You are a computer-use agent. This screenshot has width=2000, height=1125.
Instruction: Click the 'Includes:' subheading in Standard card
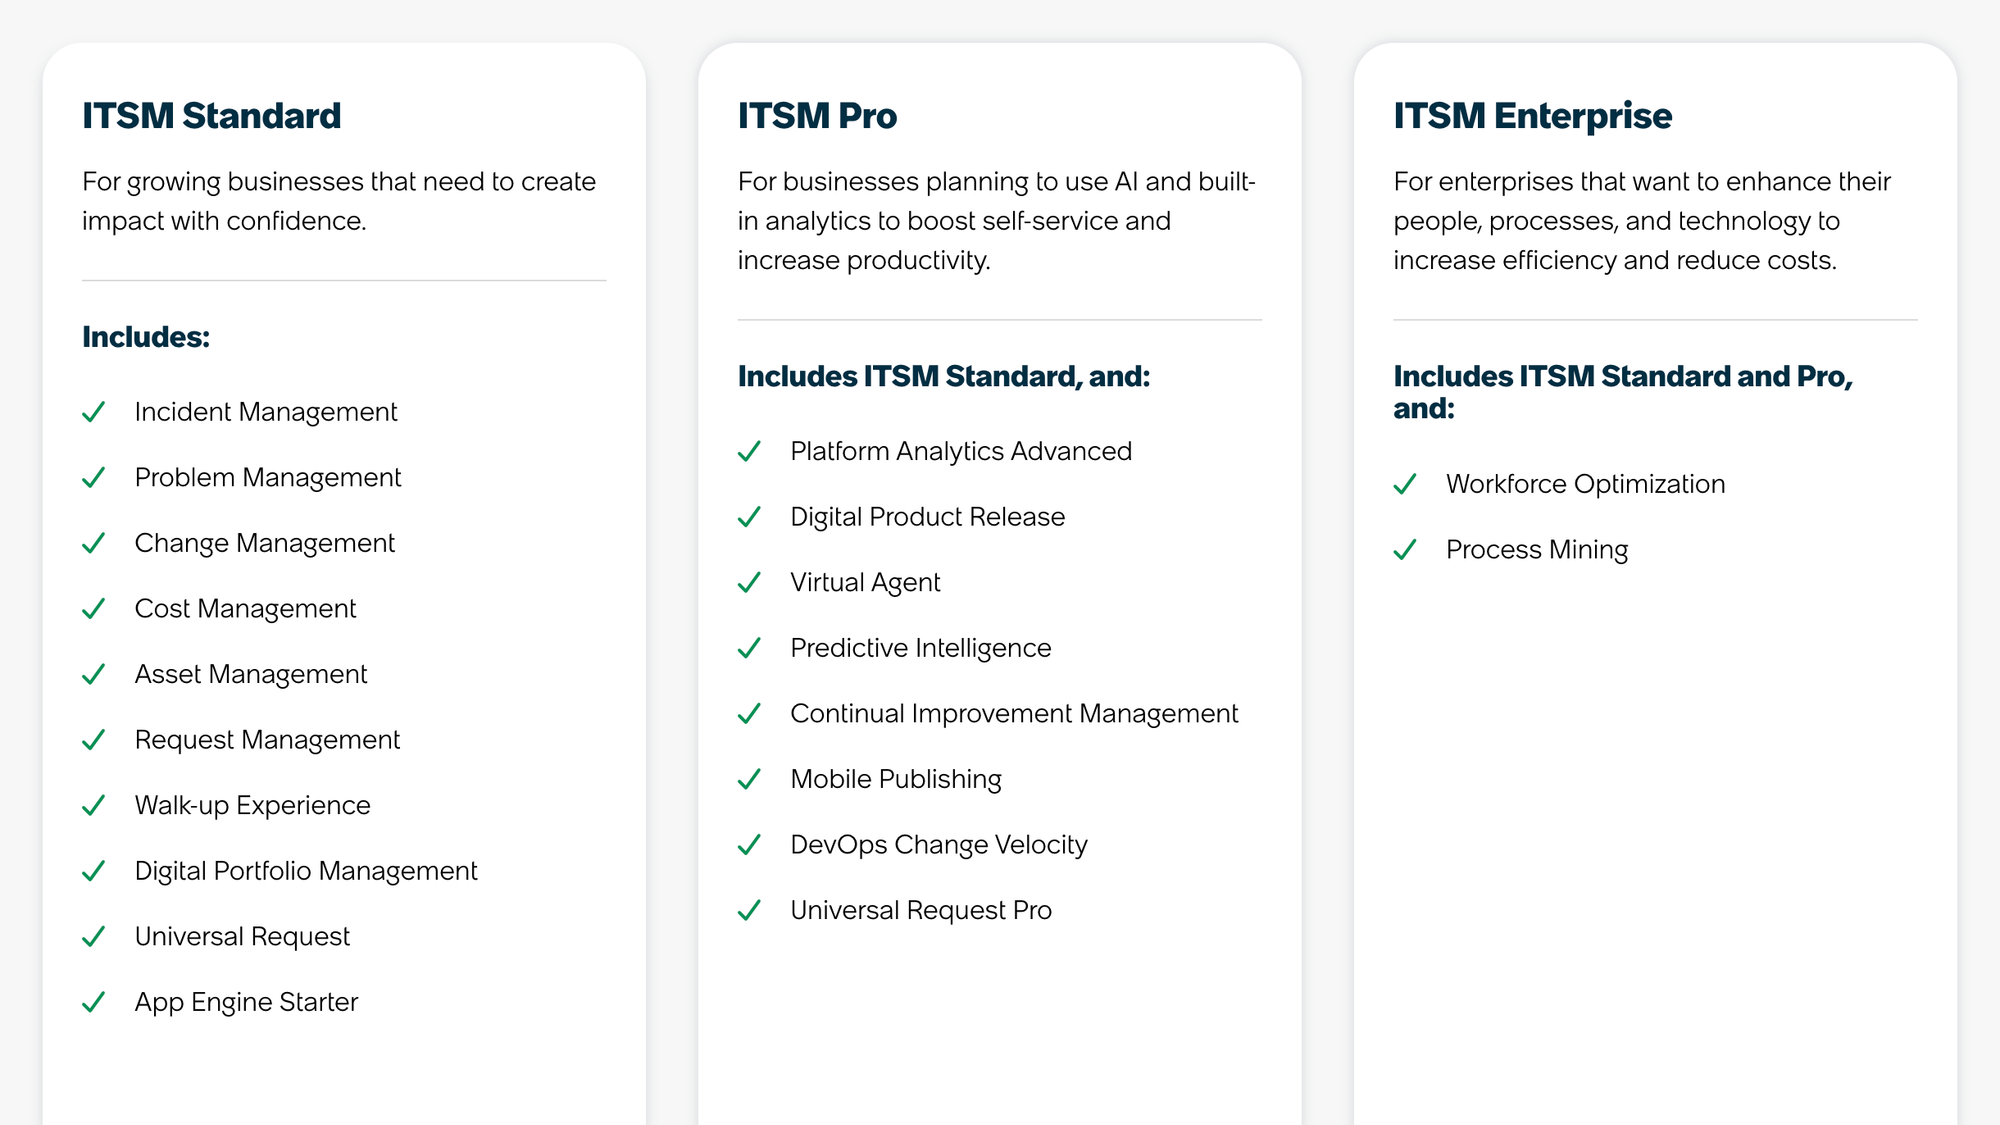click(x=146, y=337)
